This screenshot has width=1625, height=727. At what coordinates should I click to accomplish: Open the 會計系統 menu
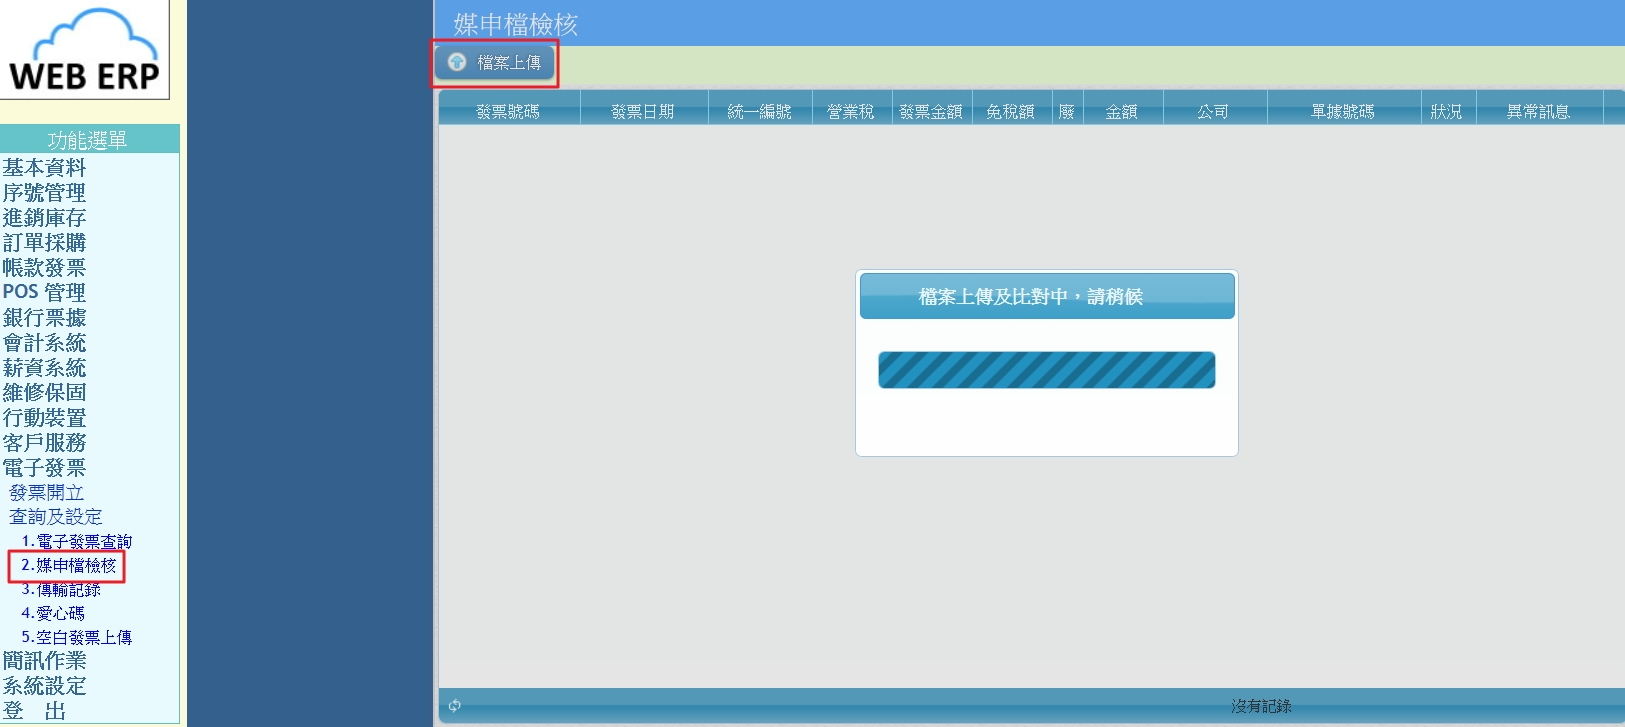point(44,343)
